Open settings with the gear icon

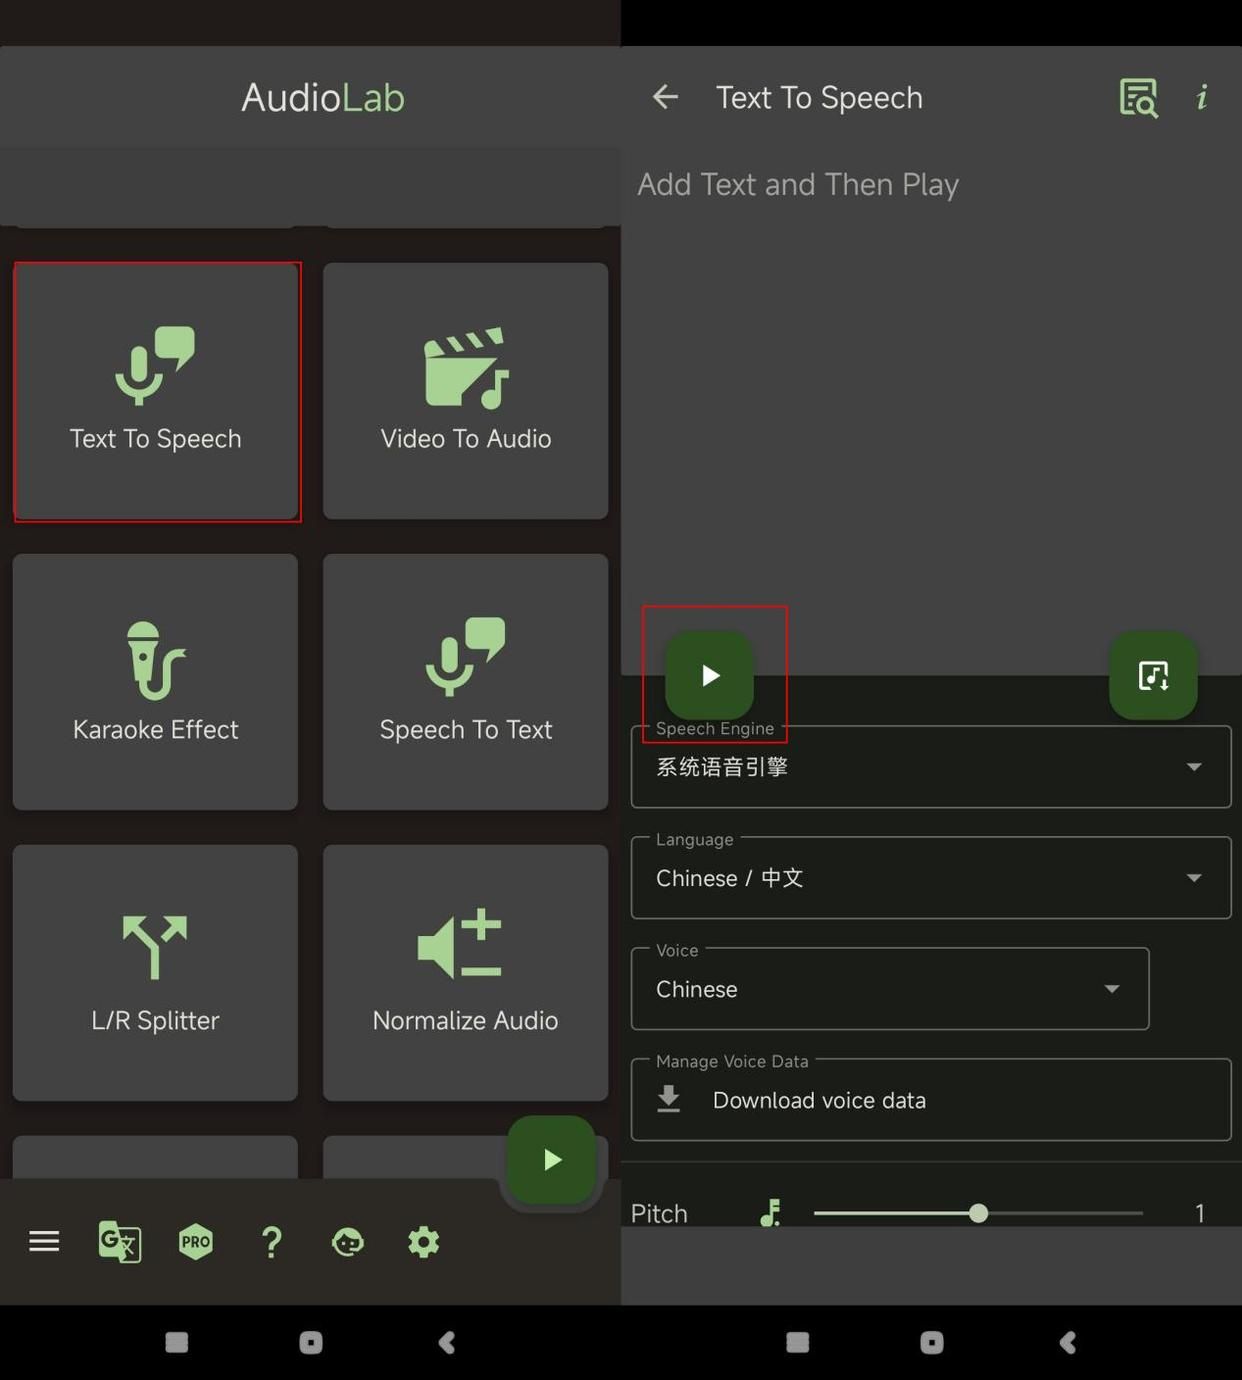pyautogui.click(x=423, y=1242)
